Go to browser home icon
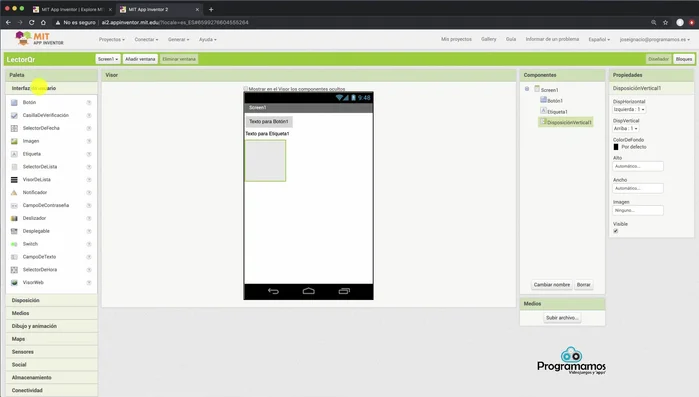This screenshot has height=397, width=699. [43, 22]
